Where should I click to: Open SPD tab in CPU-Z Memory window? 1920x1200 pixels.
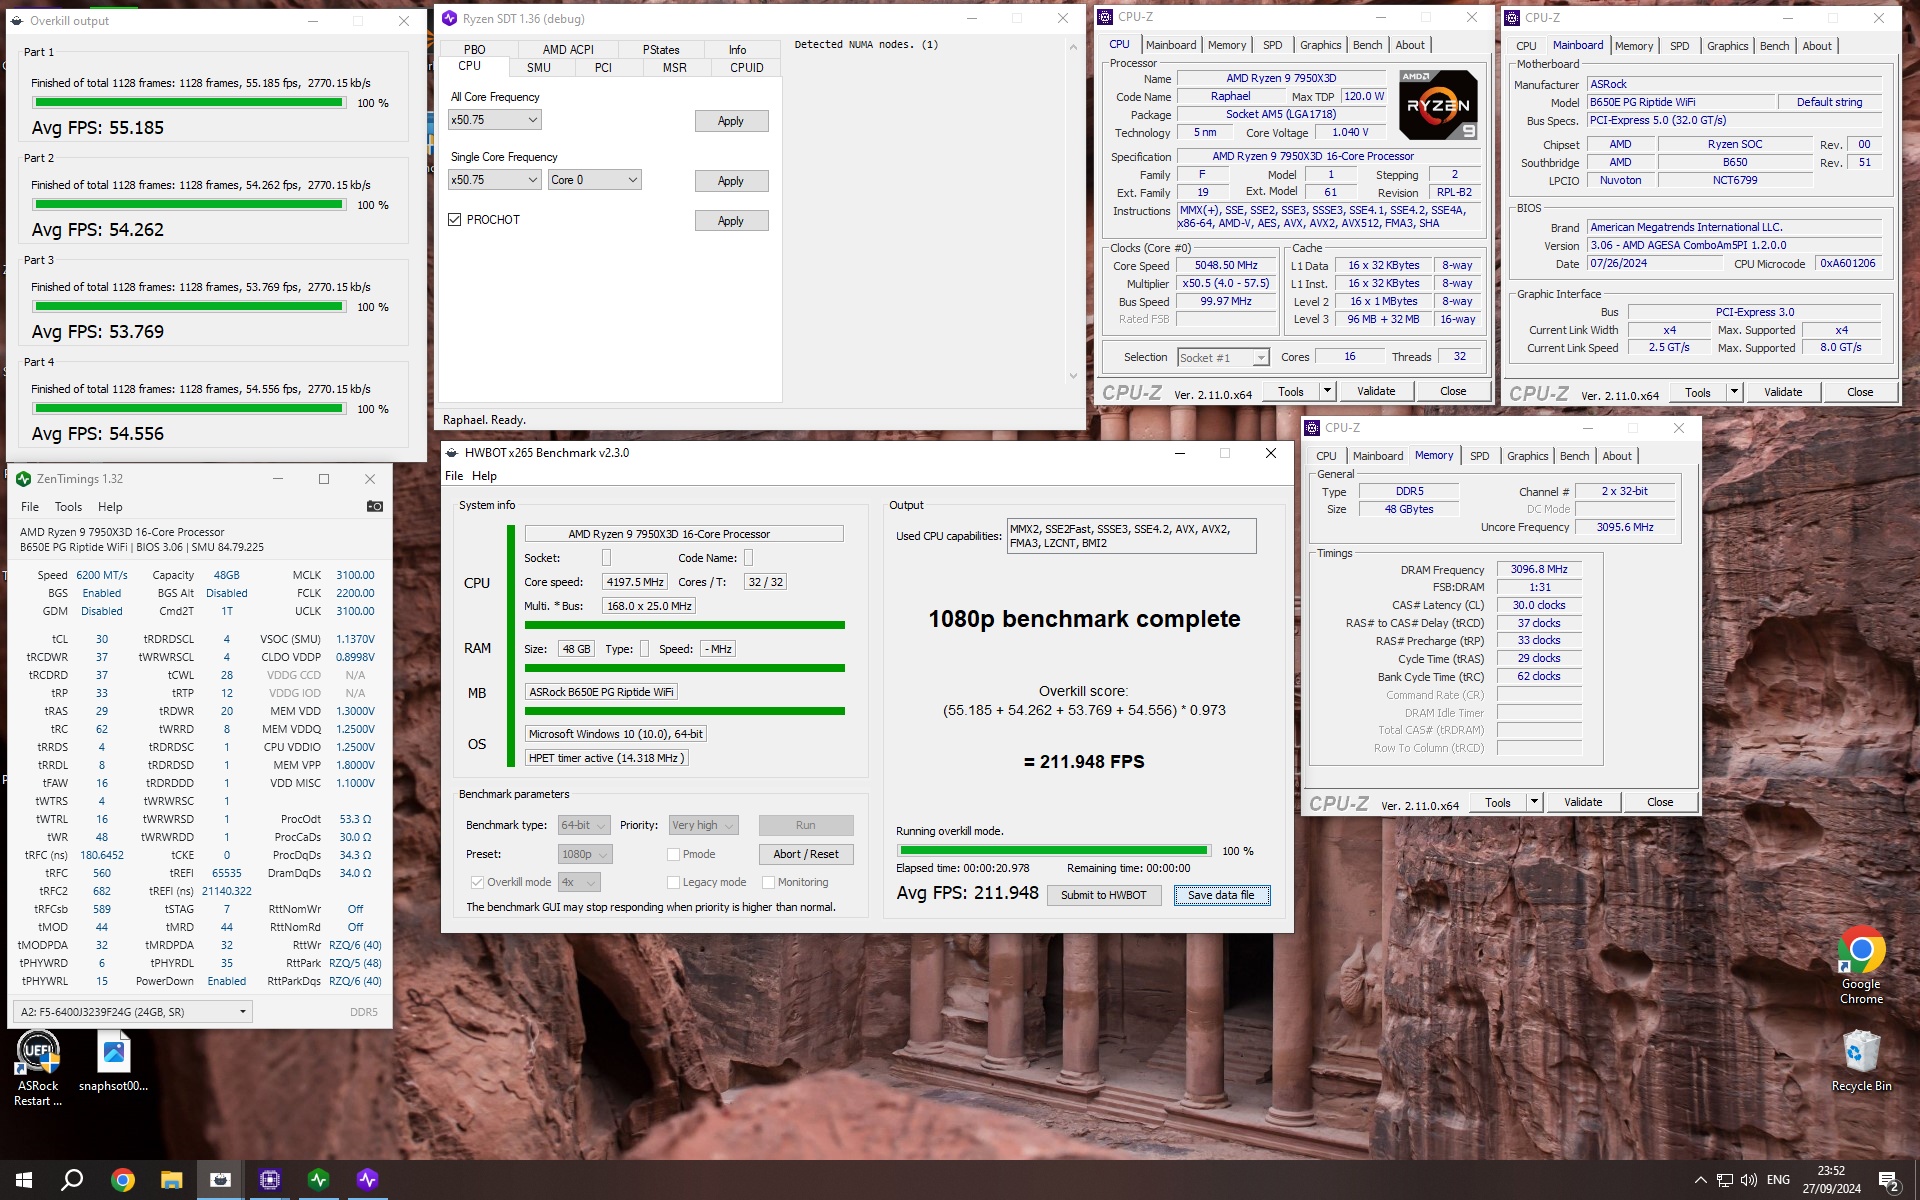1479,456
